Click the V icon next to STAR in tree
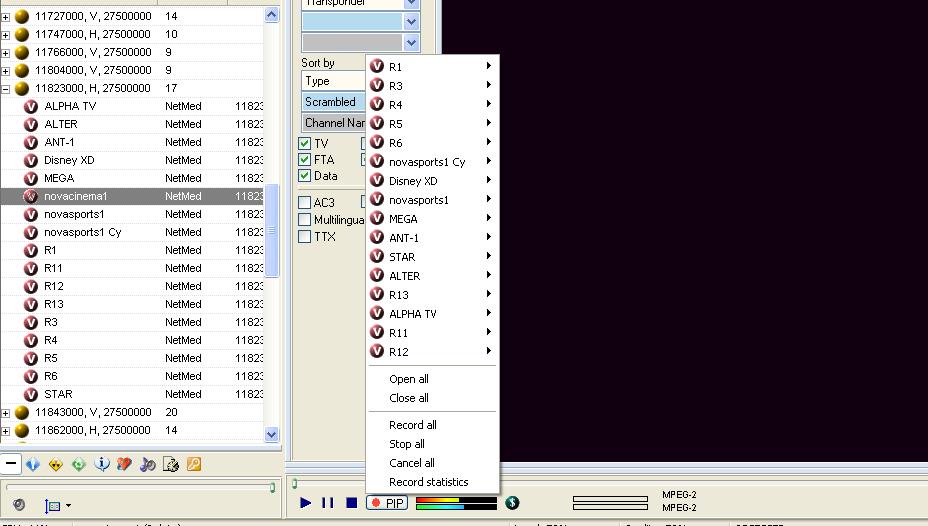 point(31,394)
